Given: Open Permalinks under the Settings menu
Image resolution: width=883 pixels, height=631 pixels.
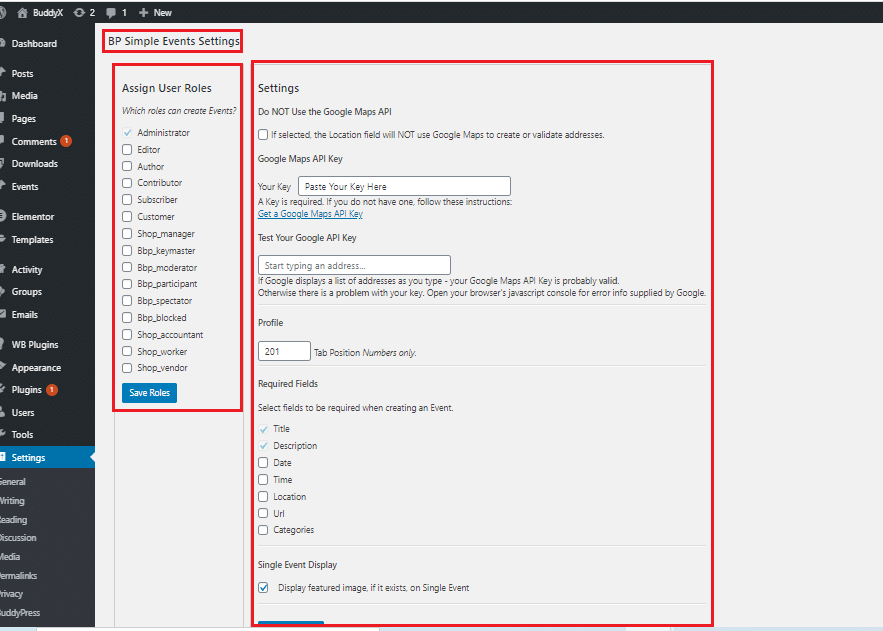Looking at the screenshot, I should pos(20,575).
